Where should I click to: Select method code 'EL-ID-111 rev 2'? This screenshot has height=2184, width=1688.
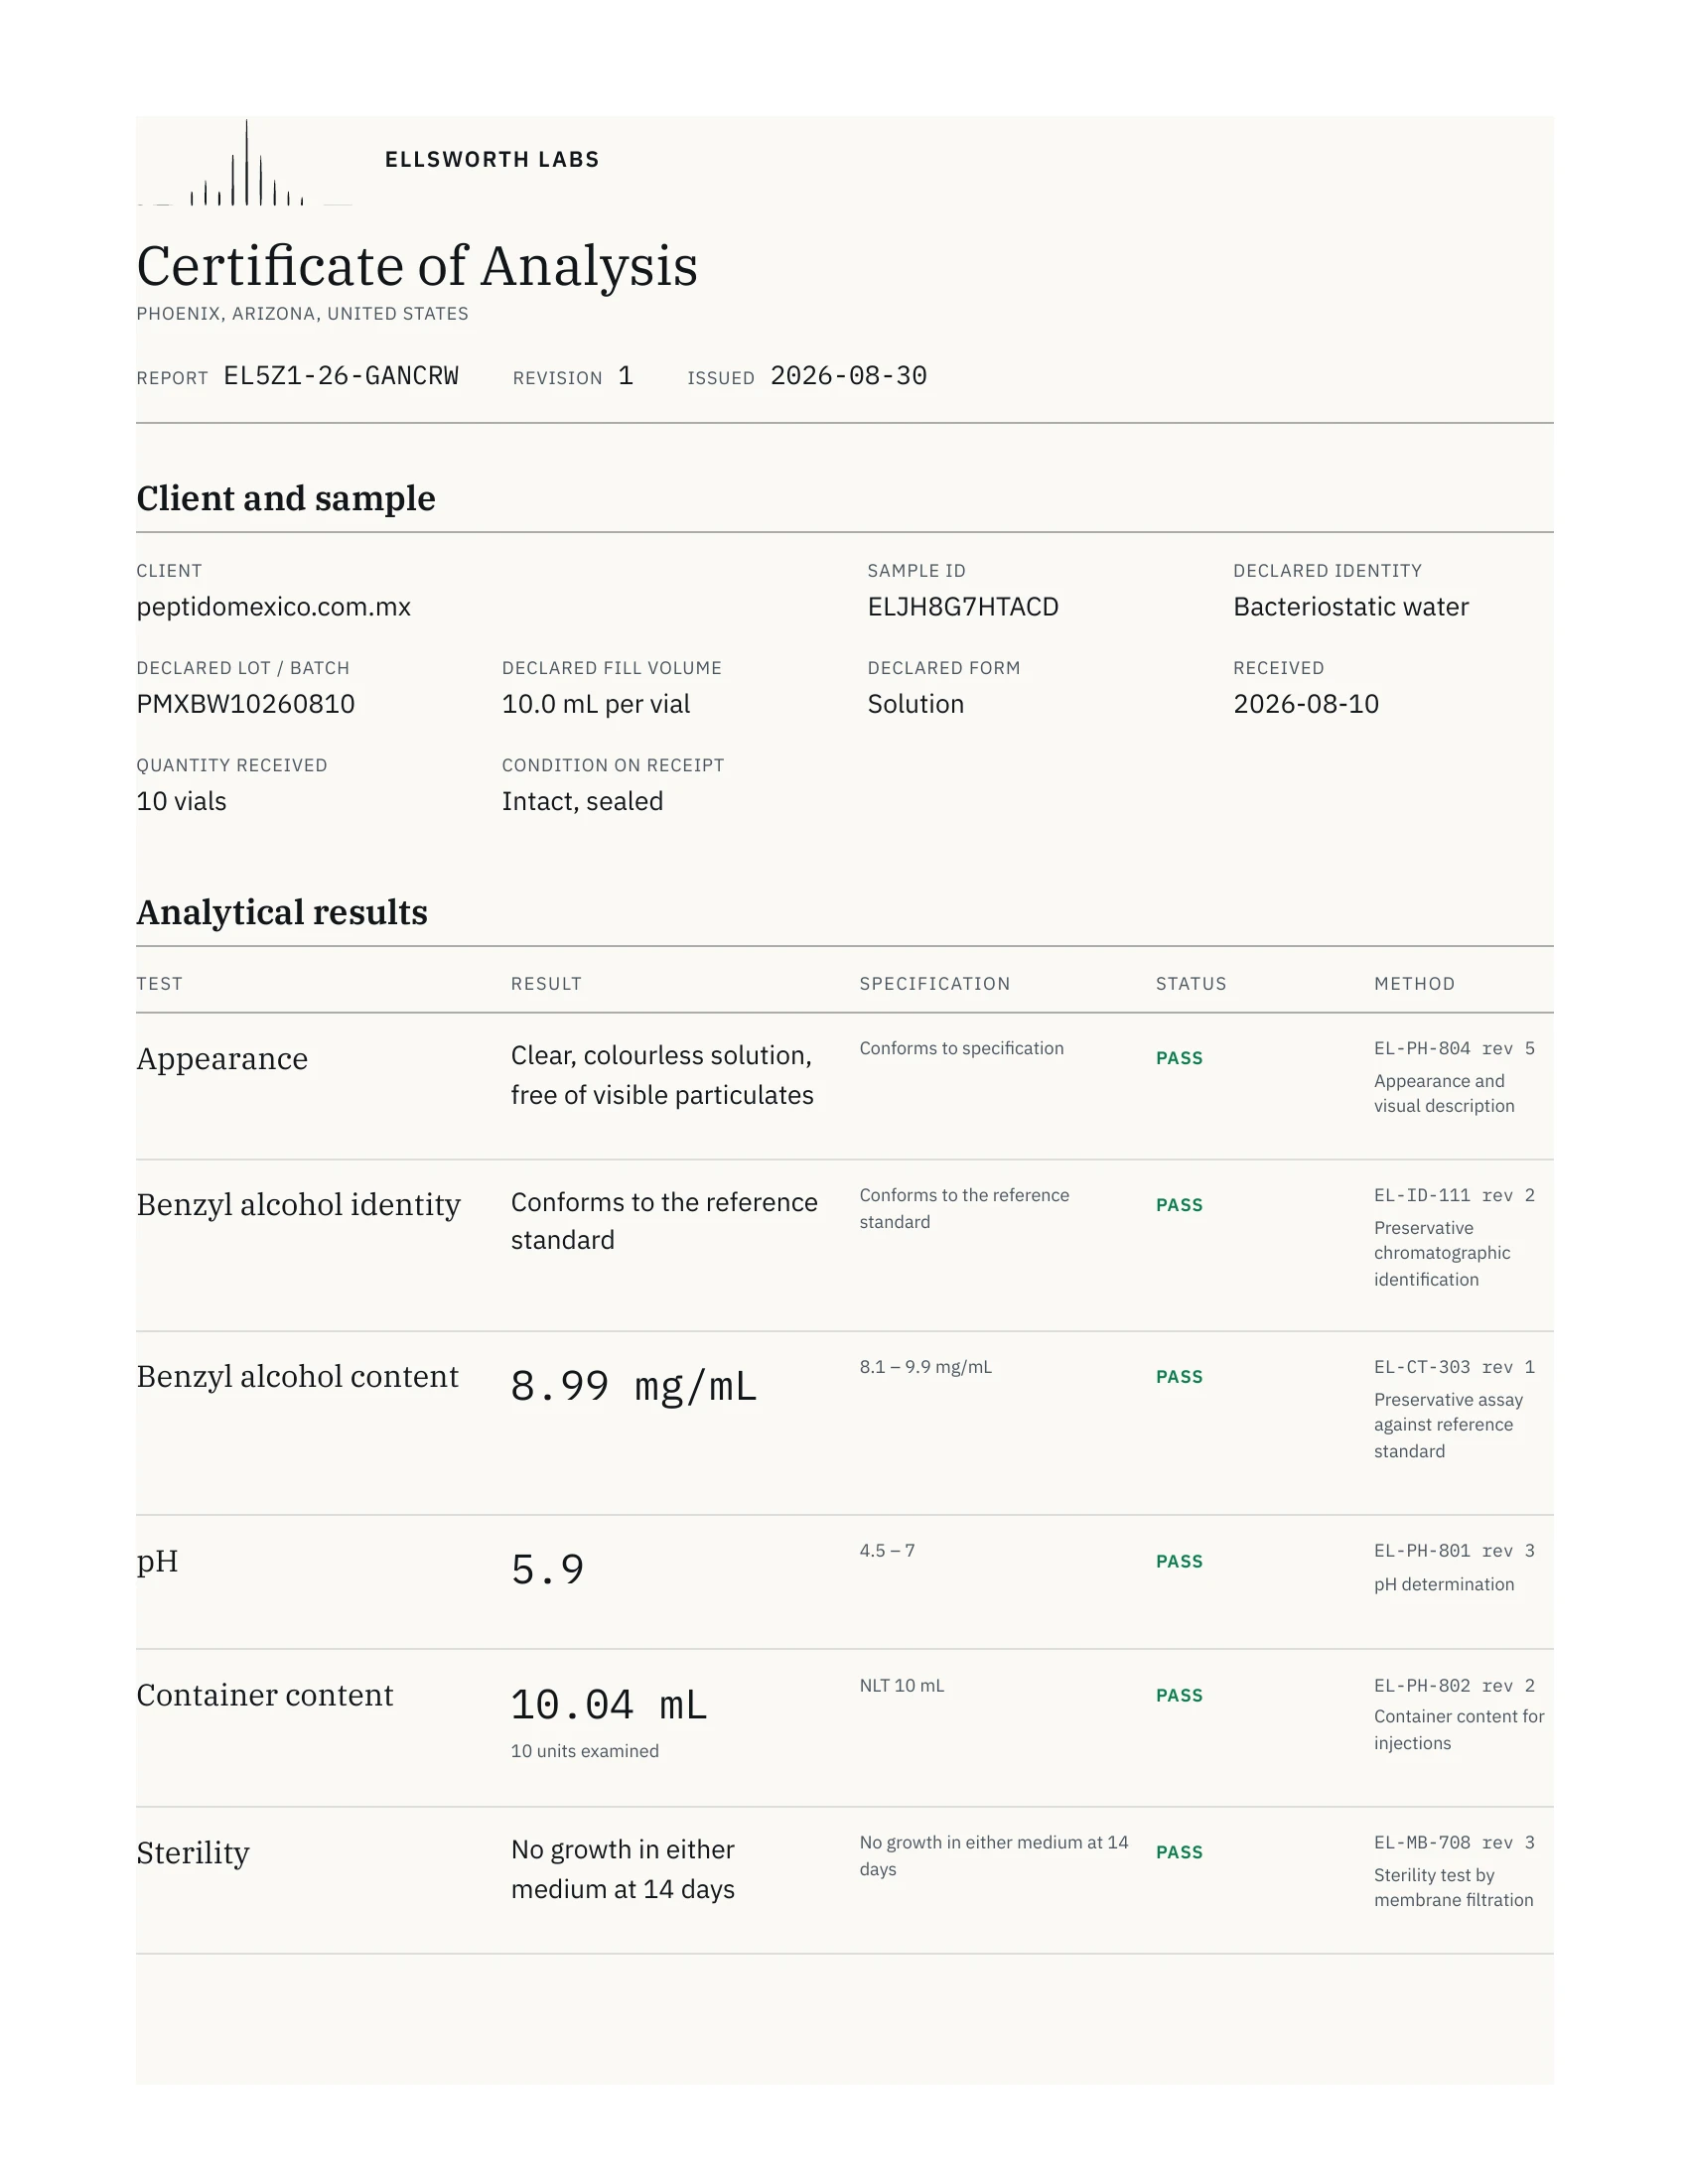[1454, 1195]
